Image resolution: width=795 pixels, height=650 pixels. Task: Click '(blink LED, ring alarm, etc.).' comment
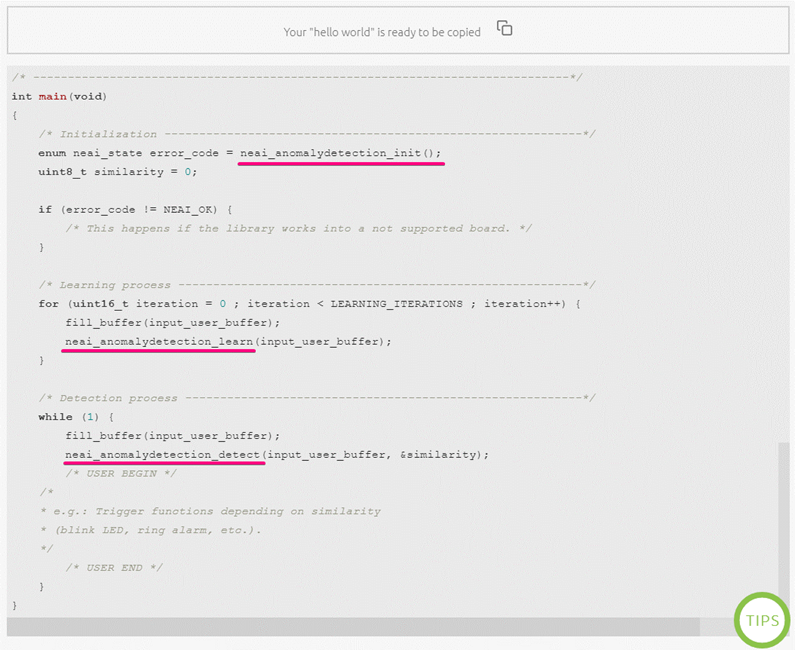[151, 530]
